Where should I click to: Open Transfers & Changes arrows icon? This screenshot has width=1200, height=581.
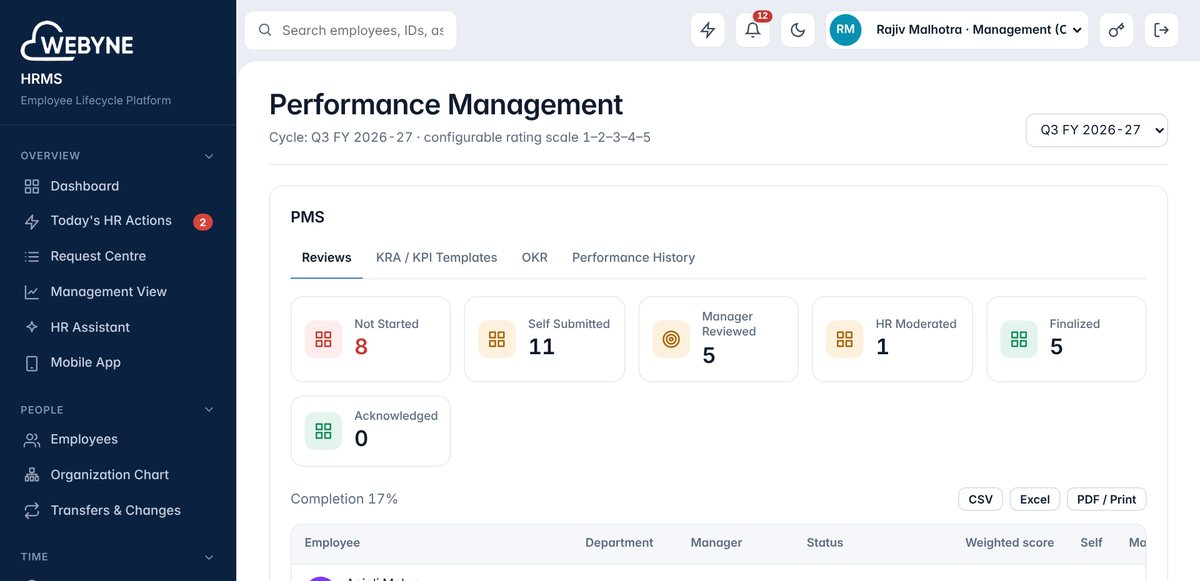(x=32, y=511)
